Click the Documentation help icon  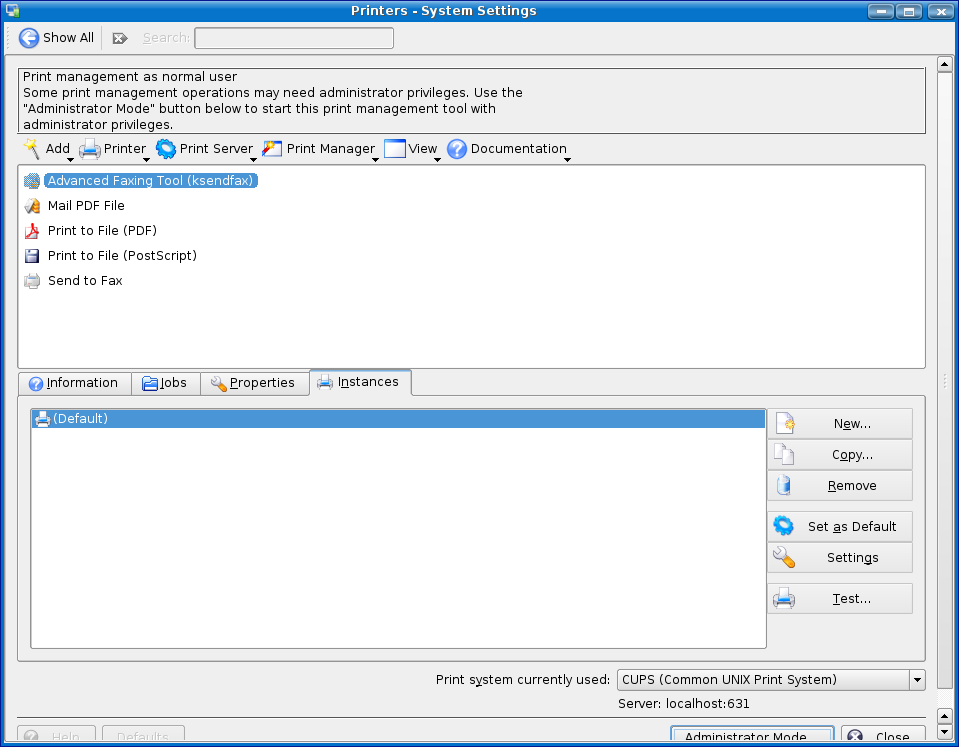pos(457,149)
